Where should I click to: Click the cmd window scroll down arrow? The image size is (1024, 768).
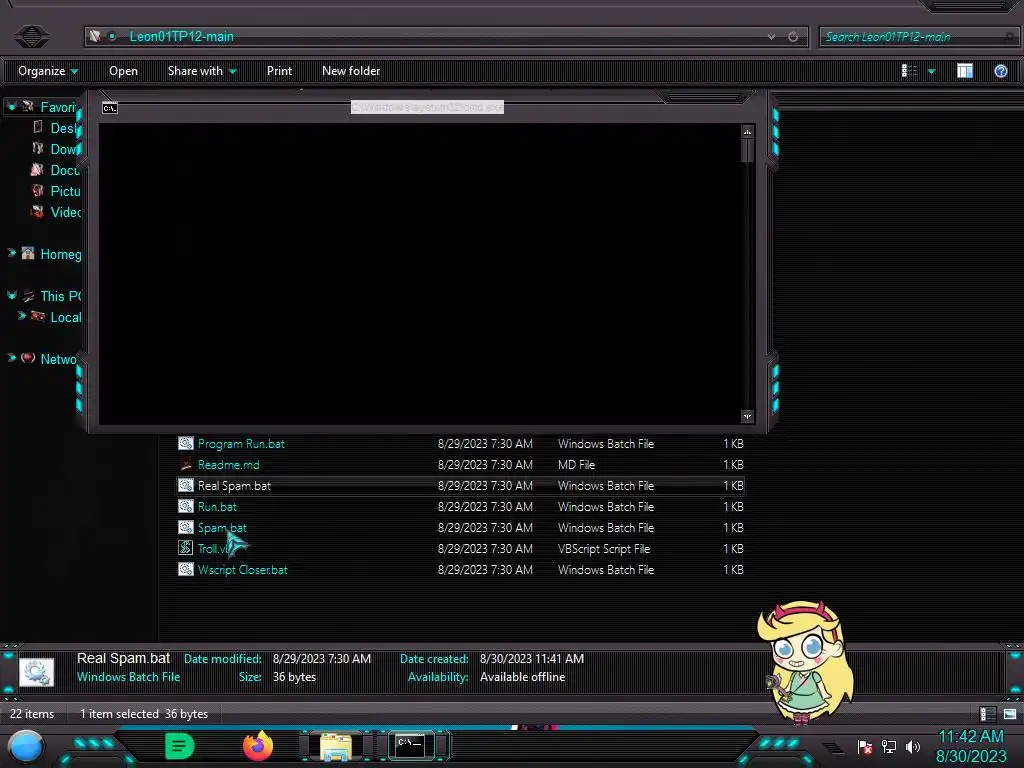point(747,416)
